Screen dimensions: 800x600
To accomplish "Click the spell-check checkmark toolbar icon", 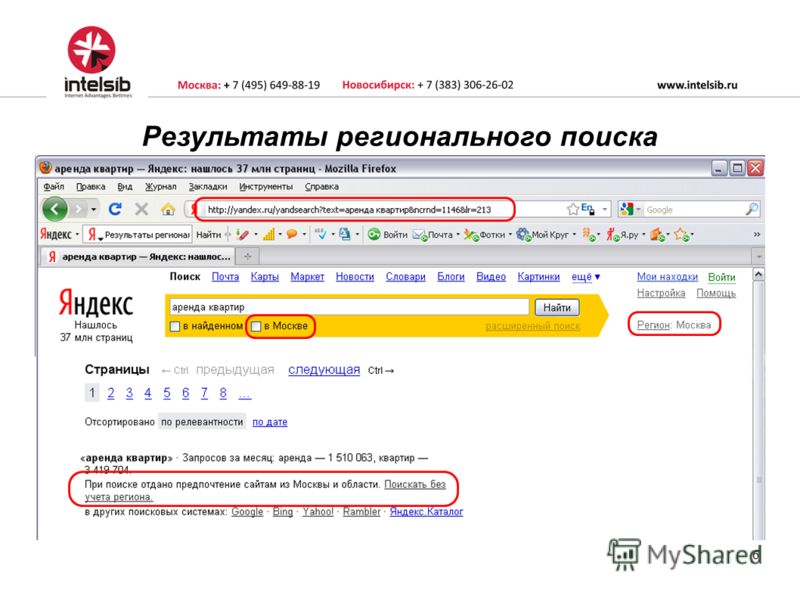I will [320, 235].
